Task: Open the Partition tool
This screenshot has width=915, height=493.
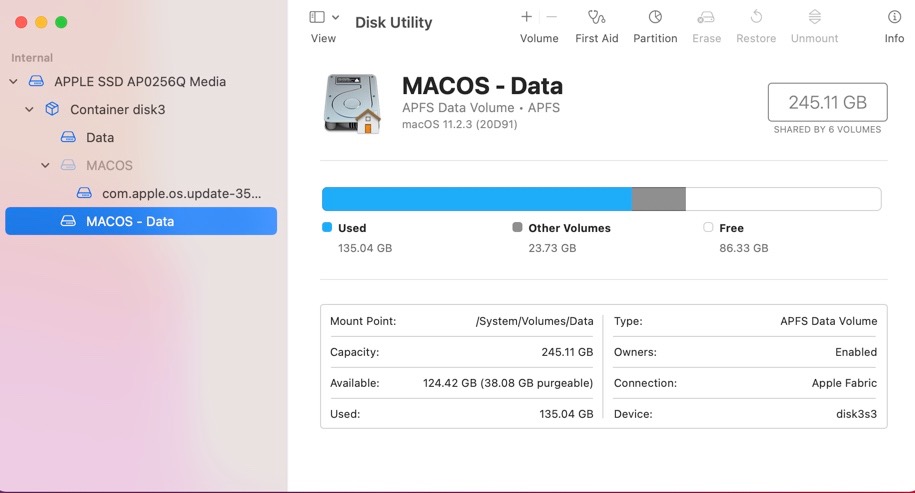Action: point(655,18)
